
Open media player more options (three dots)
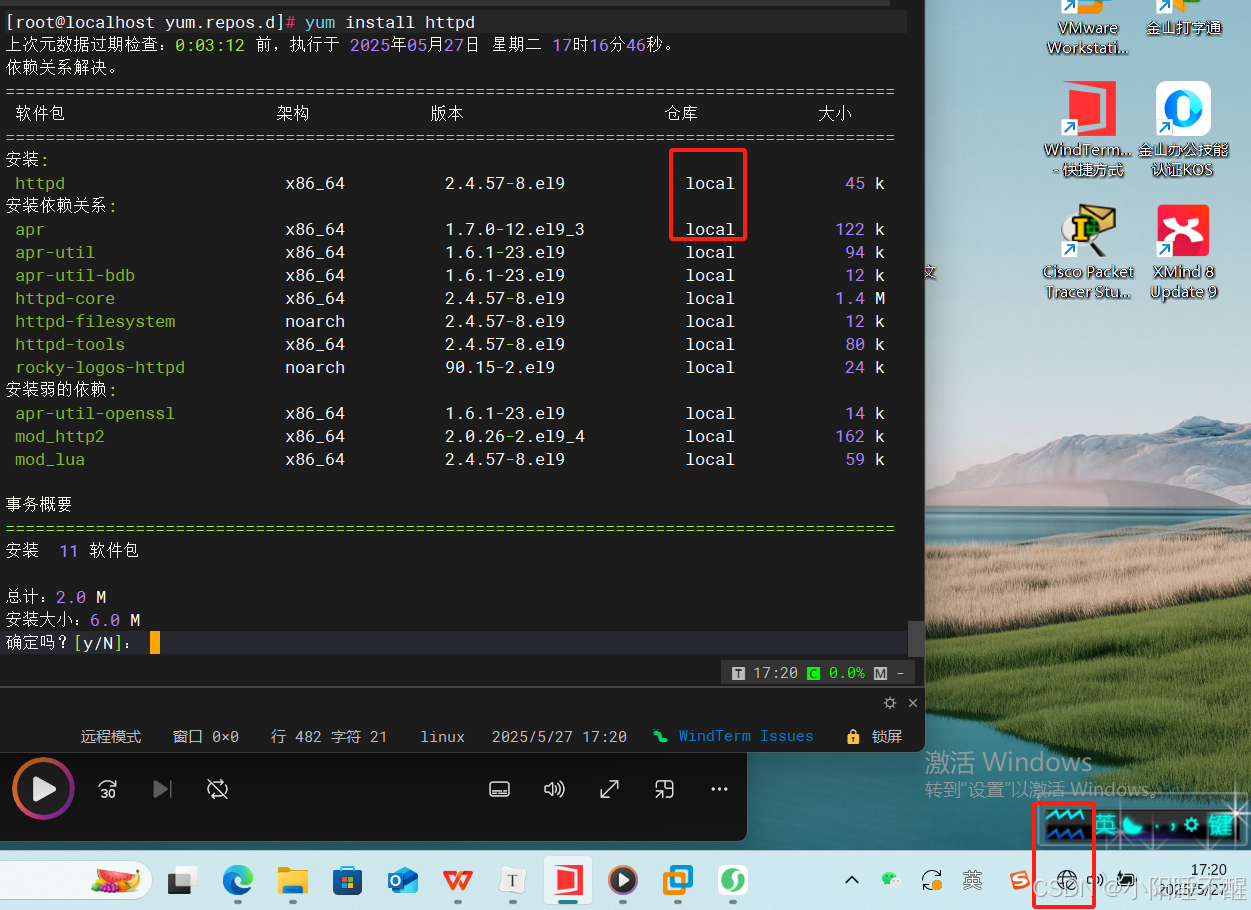pos(719,789)
